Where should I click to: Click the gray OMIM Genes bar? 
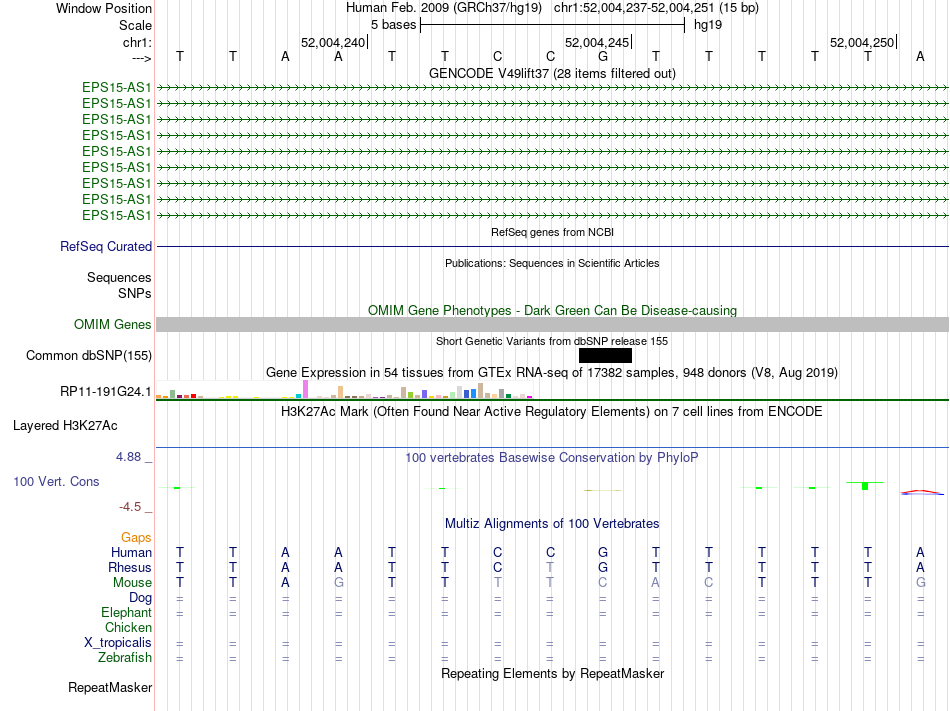(552, 325)
